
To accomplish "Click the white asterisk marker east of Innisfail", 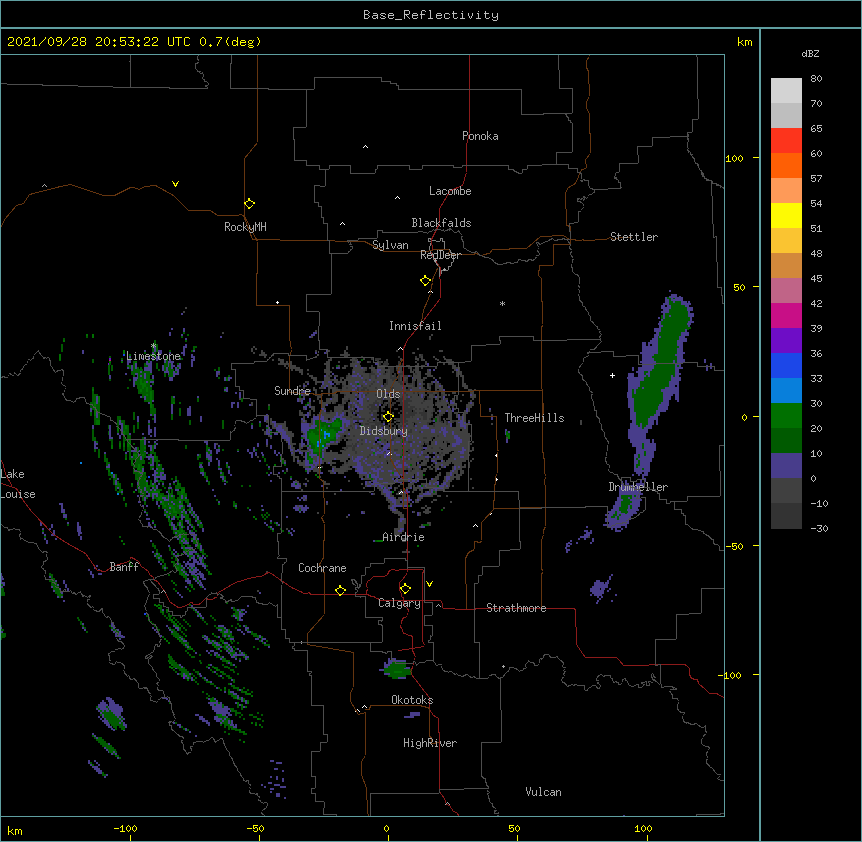I will tap(502, 303).
